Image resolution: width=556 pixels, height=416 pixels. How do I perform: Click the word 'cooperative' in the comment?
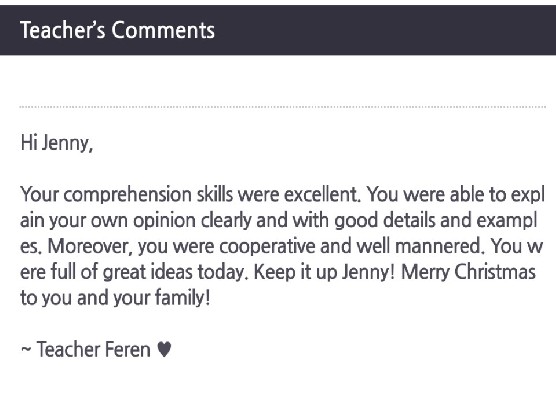(267, 246)
